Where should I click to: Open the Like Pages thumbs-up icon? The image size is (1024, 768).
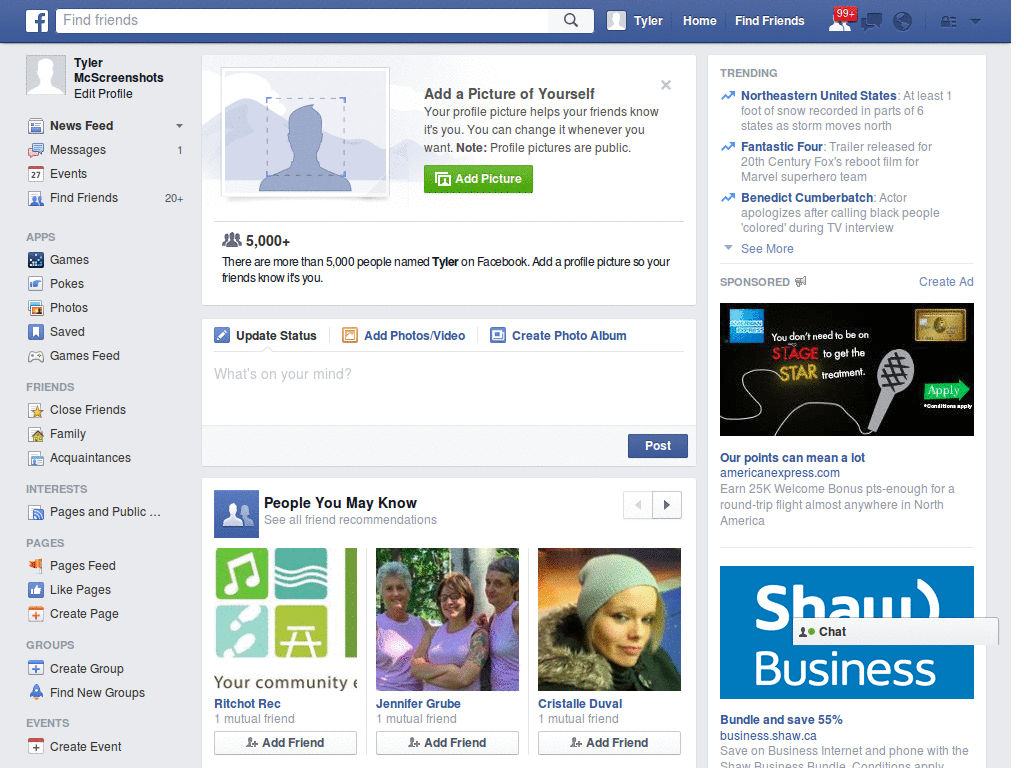click(x=35, y=590)
